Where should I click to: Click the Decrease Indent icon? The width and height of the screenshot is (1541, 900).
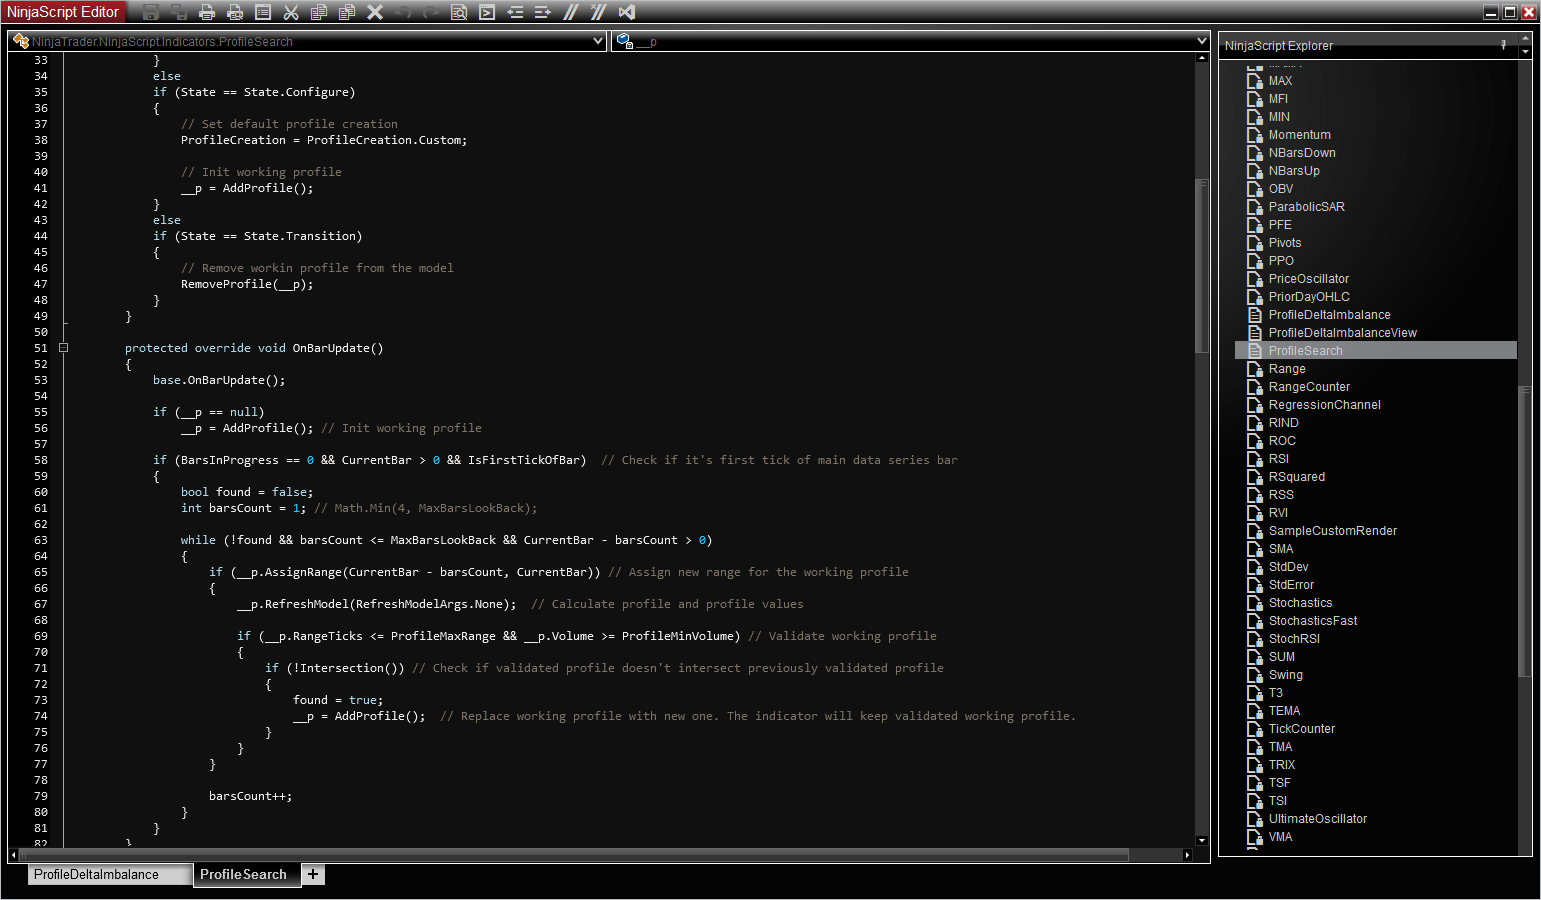click(515, 12)
